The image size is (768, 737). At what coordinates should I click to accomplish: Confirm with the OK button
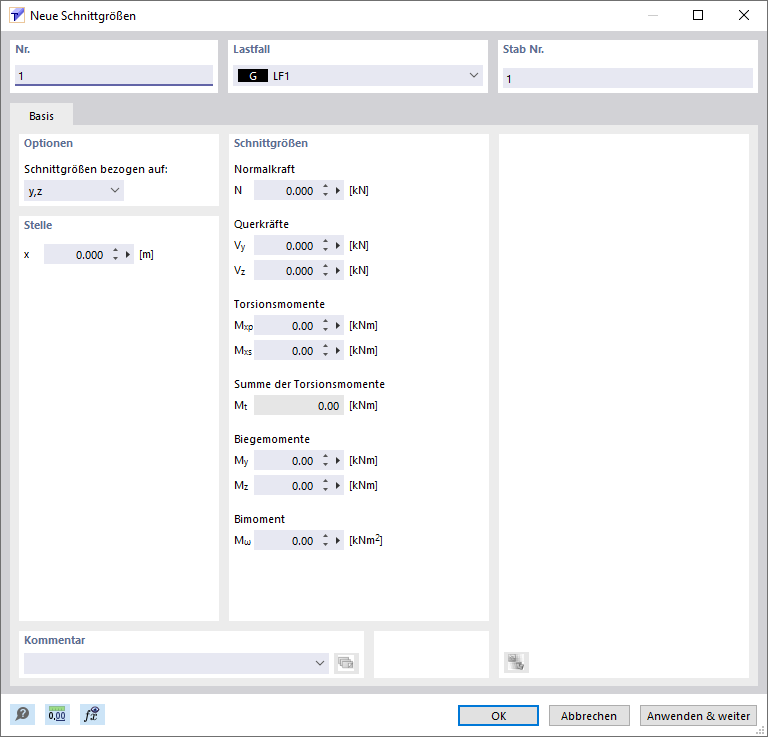pos(498,715)
